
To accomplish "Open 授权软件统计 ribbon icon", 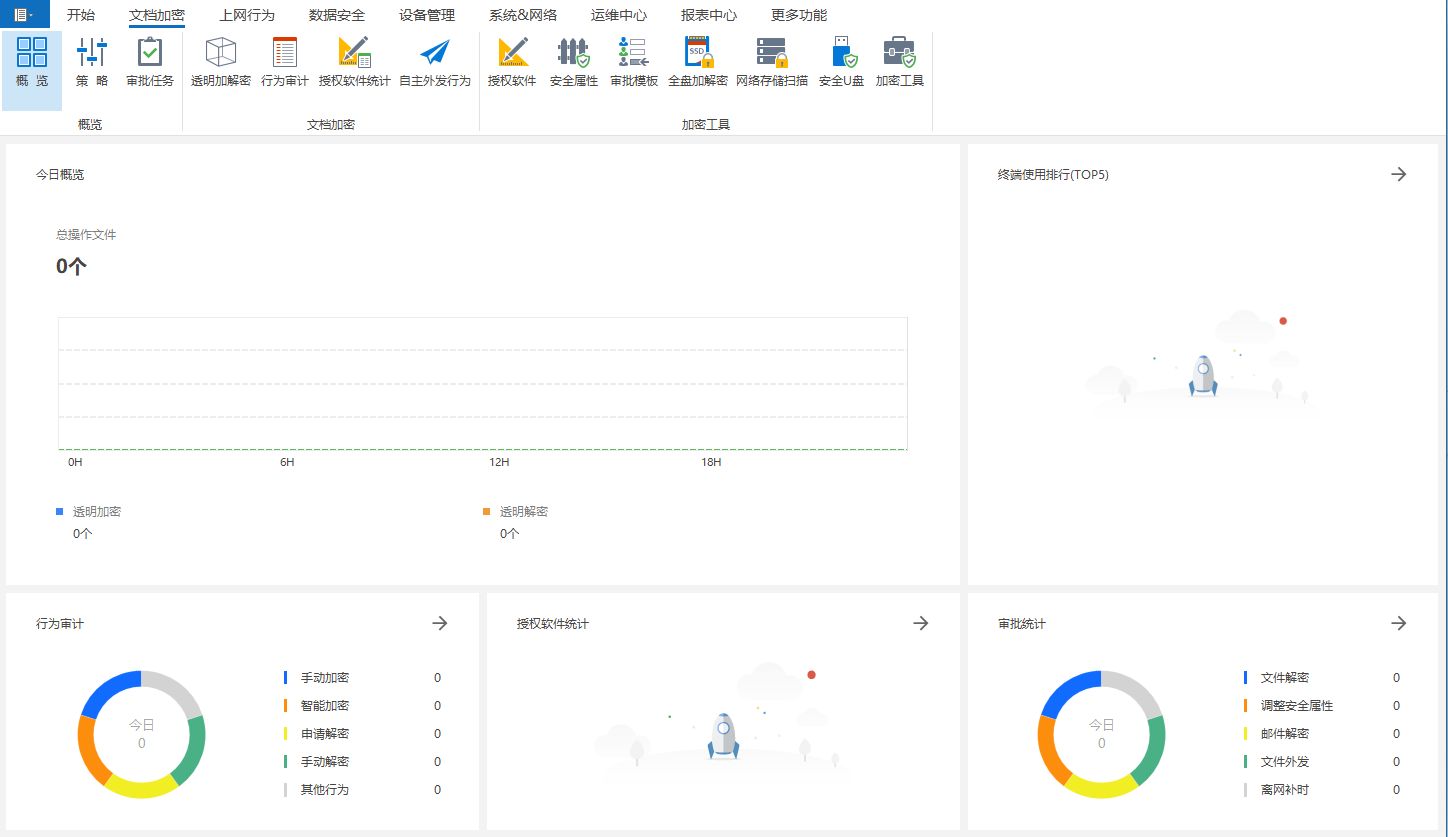I will (x=355, y=63).
